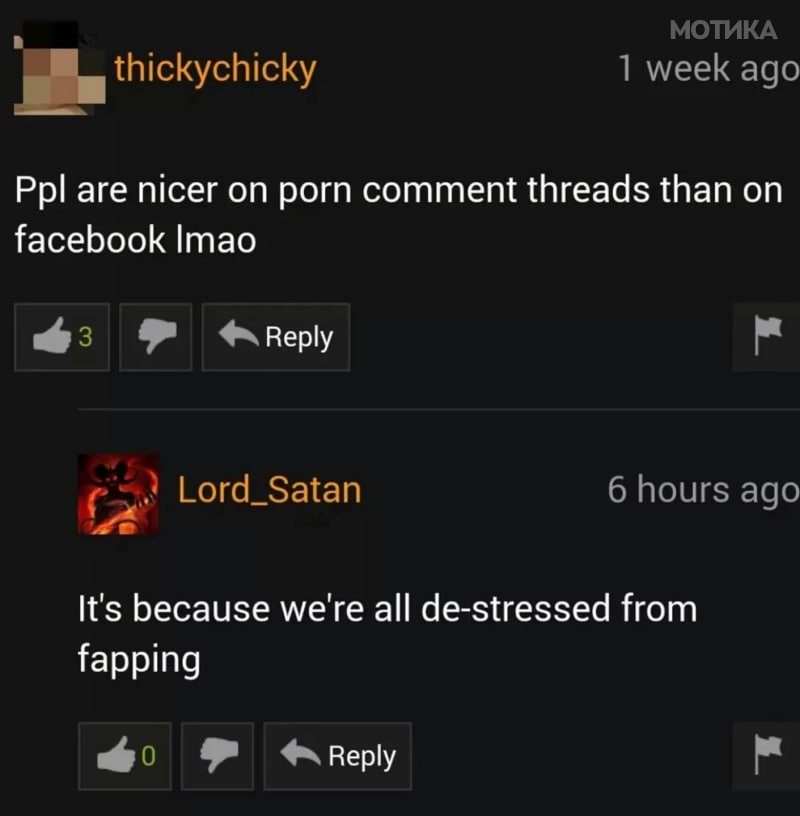Viewport: 800px width, 816px height.
Task: Click the '1 week ago' timestamp
Action: click(x=708, y=69)
